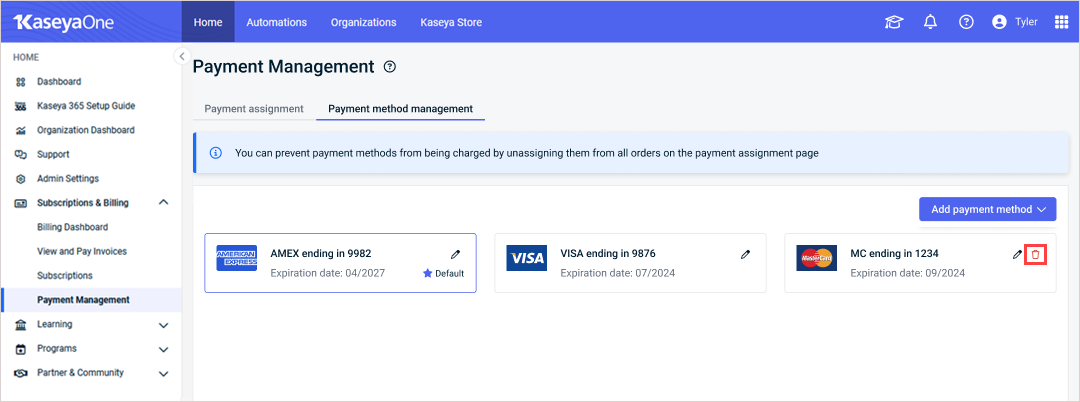Open the Automations menu

[x=277, y=22]
